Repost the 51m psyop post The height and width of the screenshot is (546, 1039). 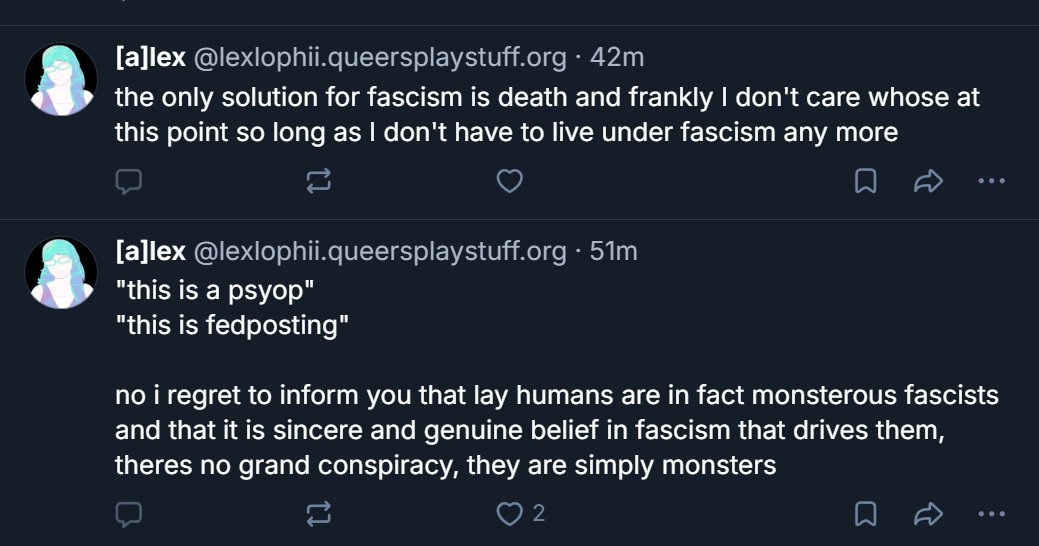tap(319, 514)
